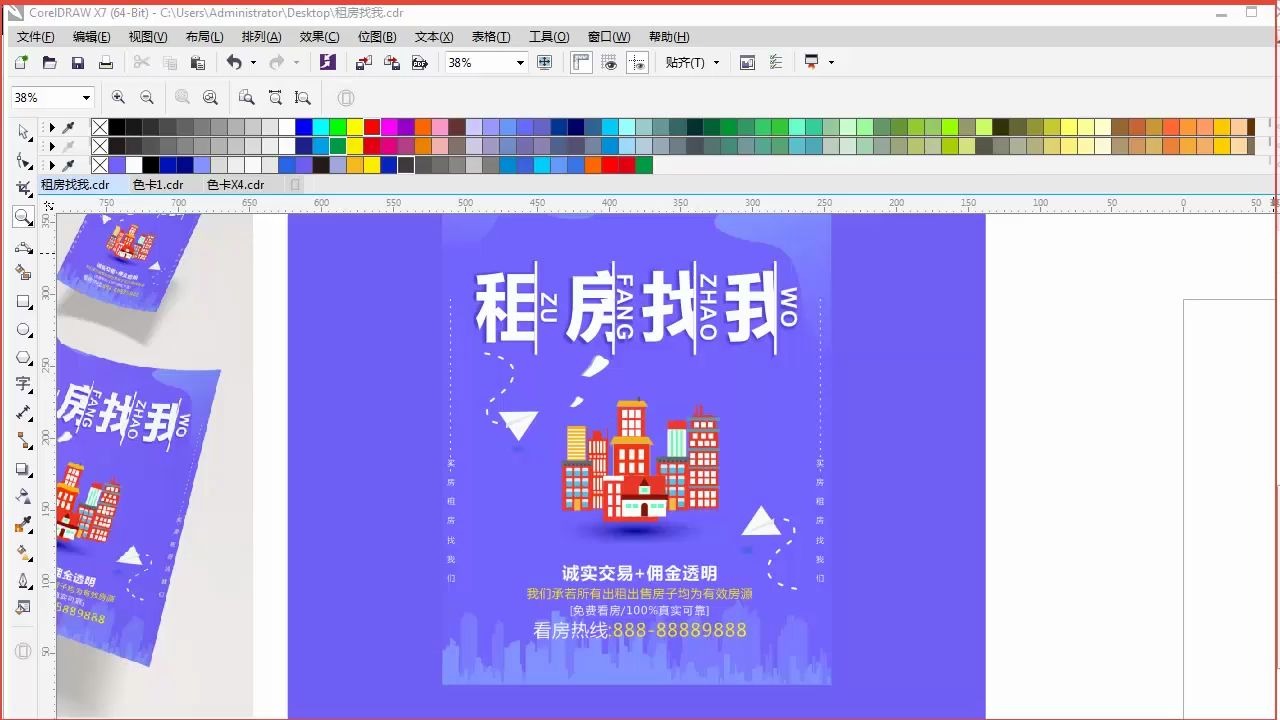The width and height of the screenshot is (1280, 720).
Task: Select the Shape edit tool
Action: pos(24,160)
